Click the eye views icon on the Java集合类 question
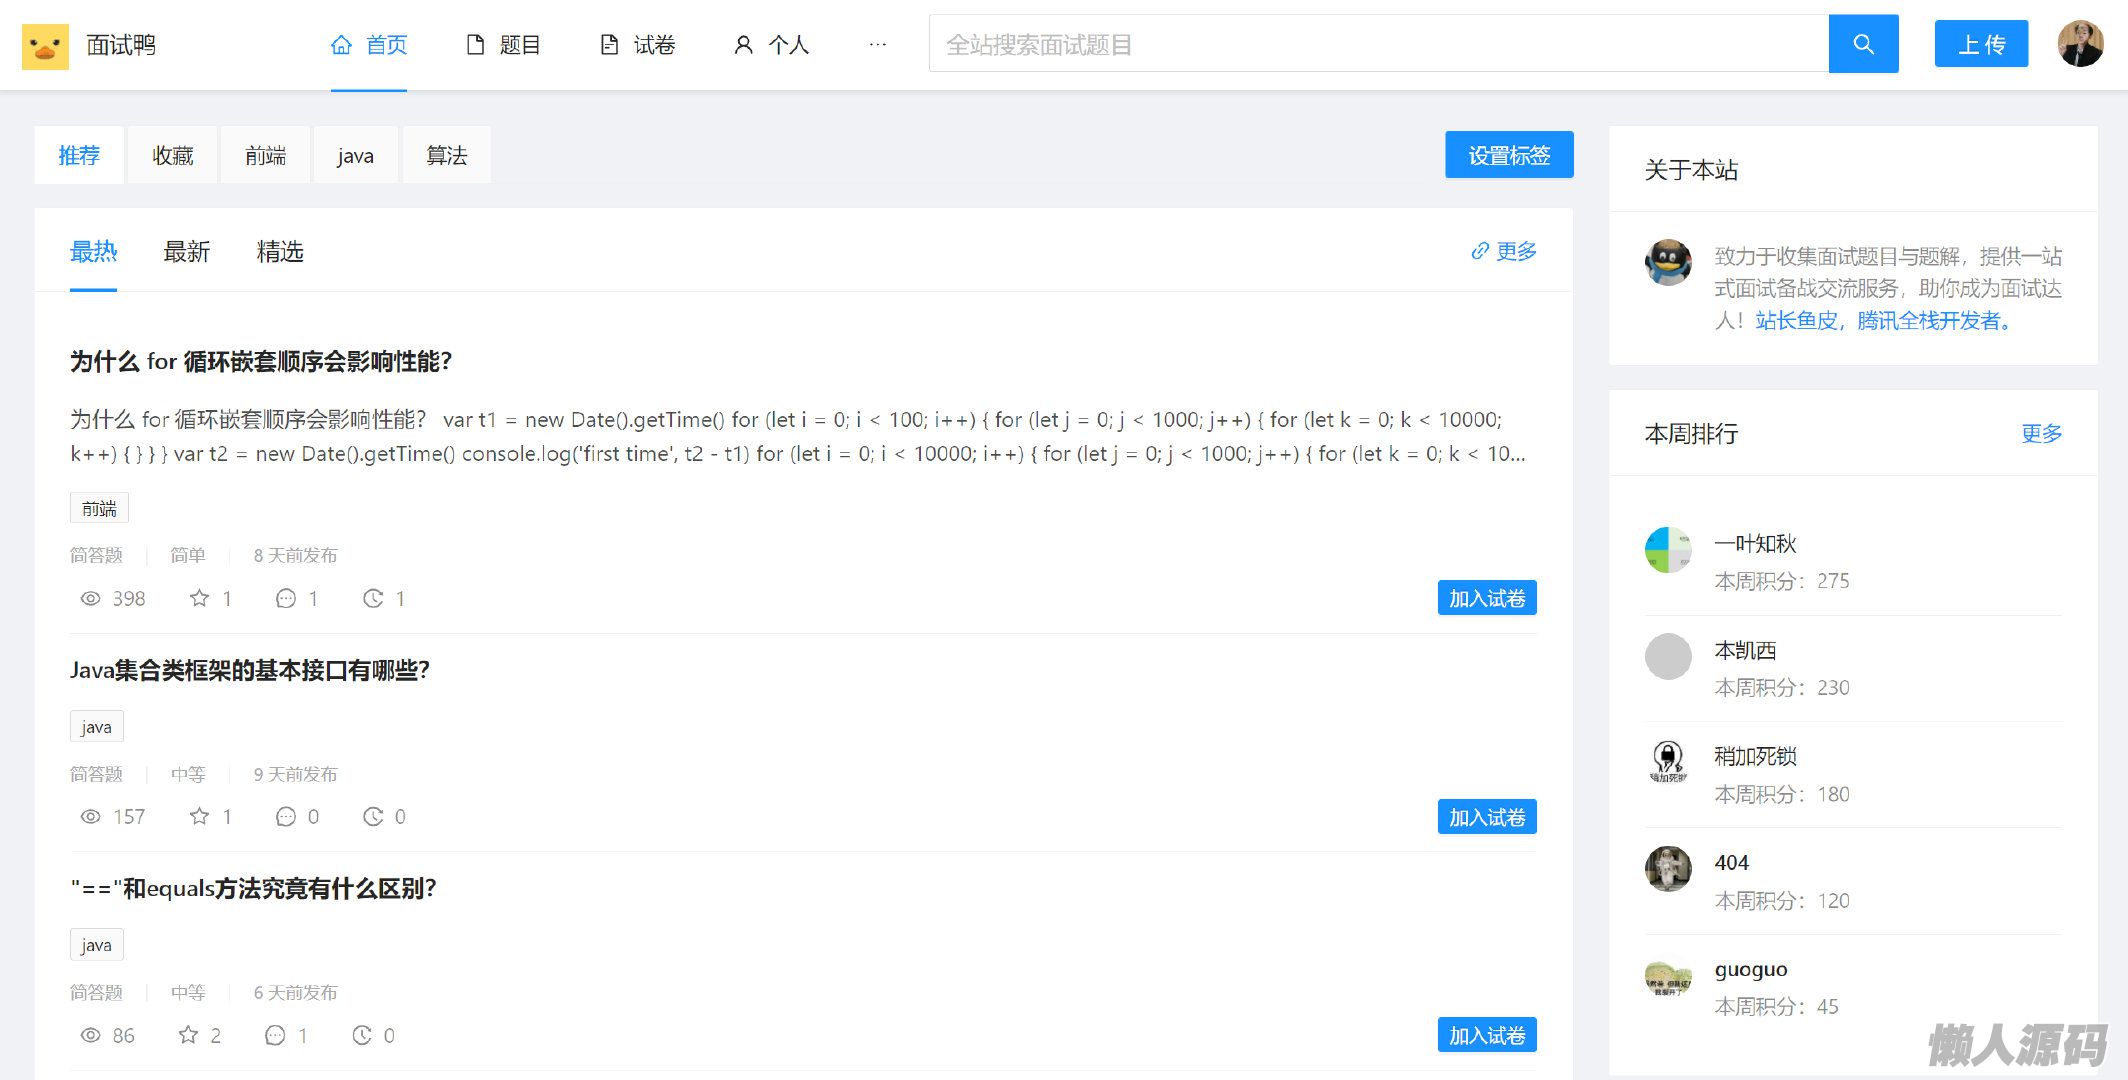2128x1080 pixels. coord(90,817)
